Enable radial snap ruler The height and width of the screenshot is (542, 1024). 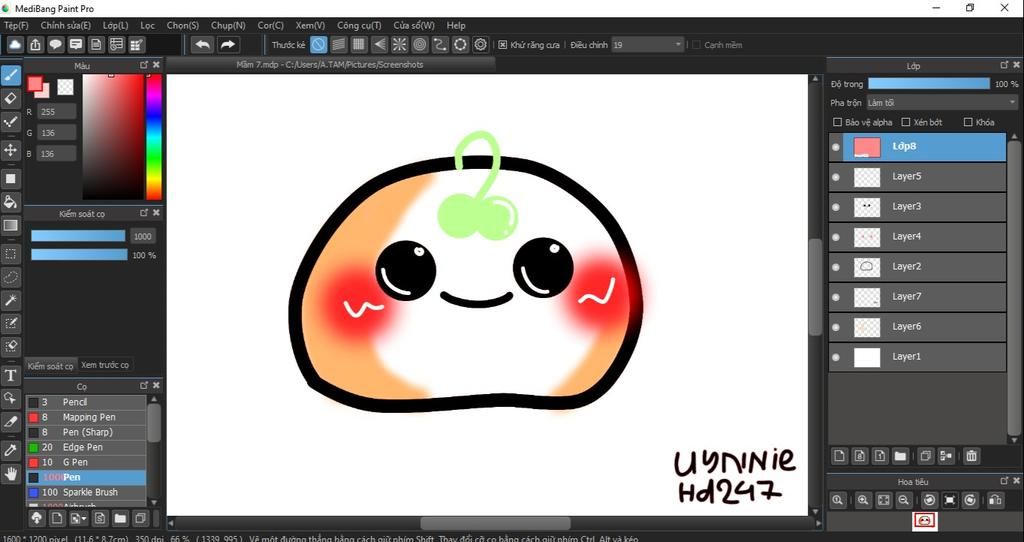399,44
